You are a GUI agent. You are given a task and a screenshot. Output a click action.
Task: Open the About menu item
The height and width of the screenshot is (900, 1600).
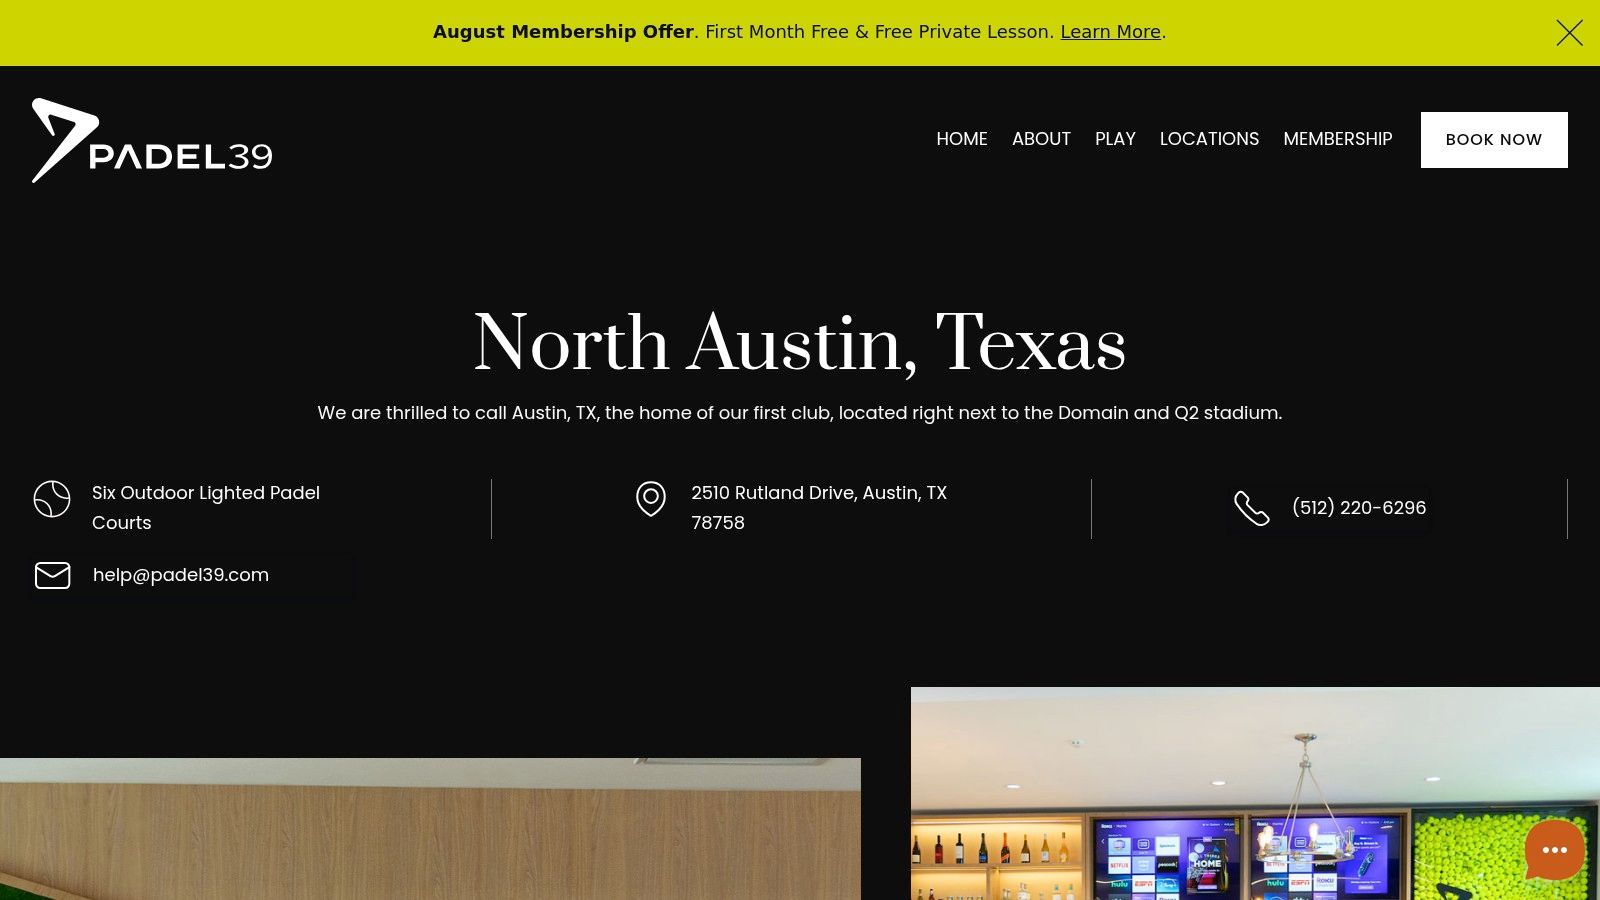(x=1041, y=139)
